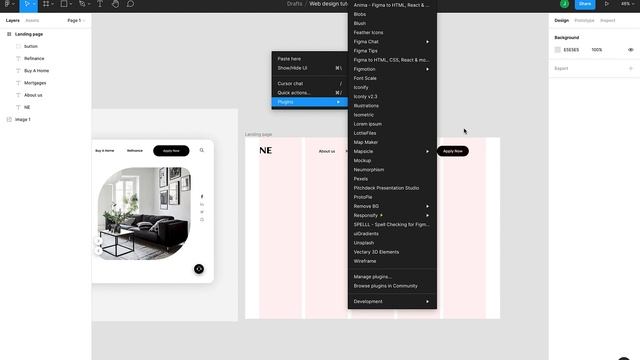Click the Landing page frame icon
This screenshot has width=640, height=360.
[9, 34]
